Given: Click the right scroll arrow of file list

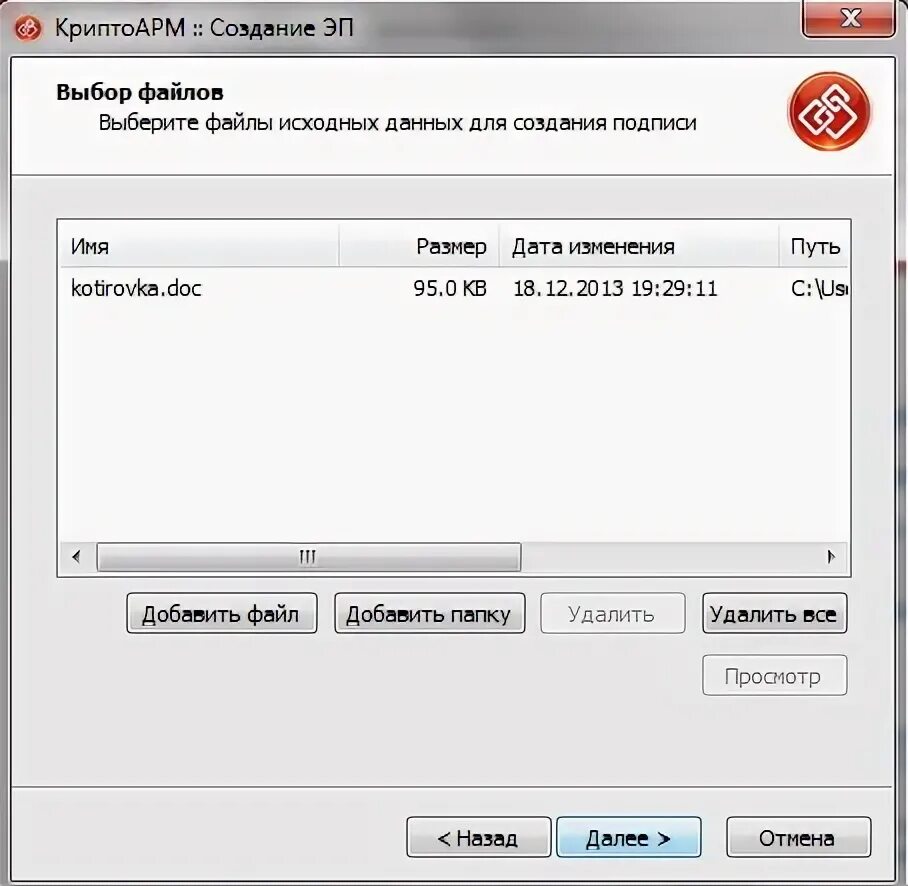Looking at the screenshot, I should pyautogui.click(x=832, y=557).
